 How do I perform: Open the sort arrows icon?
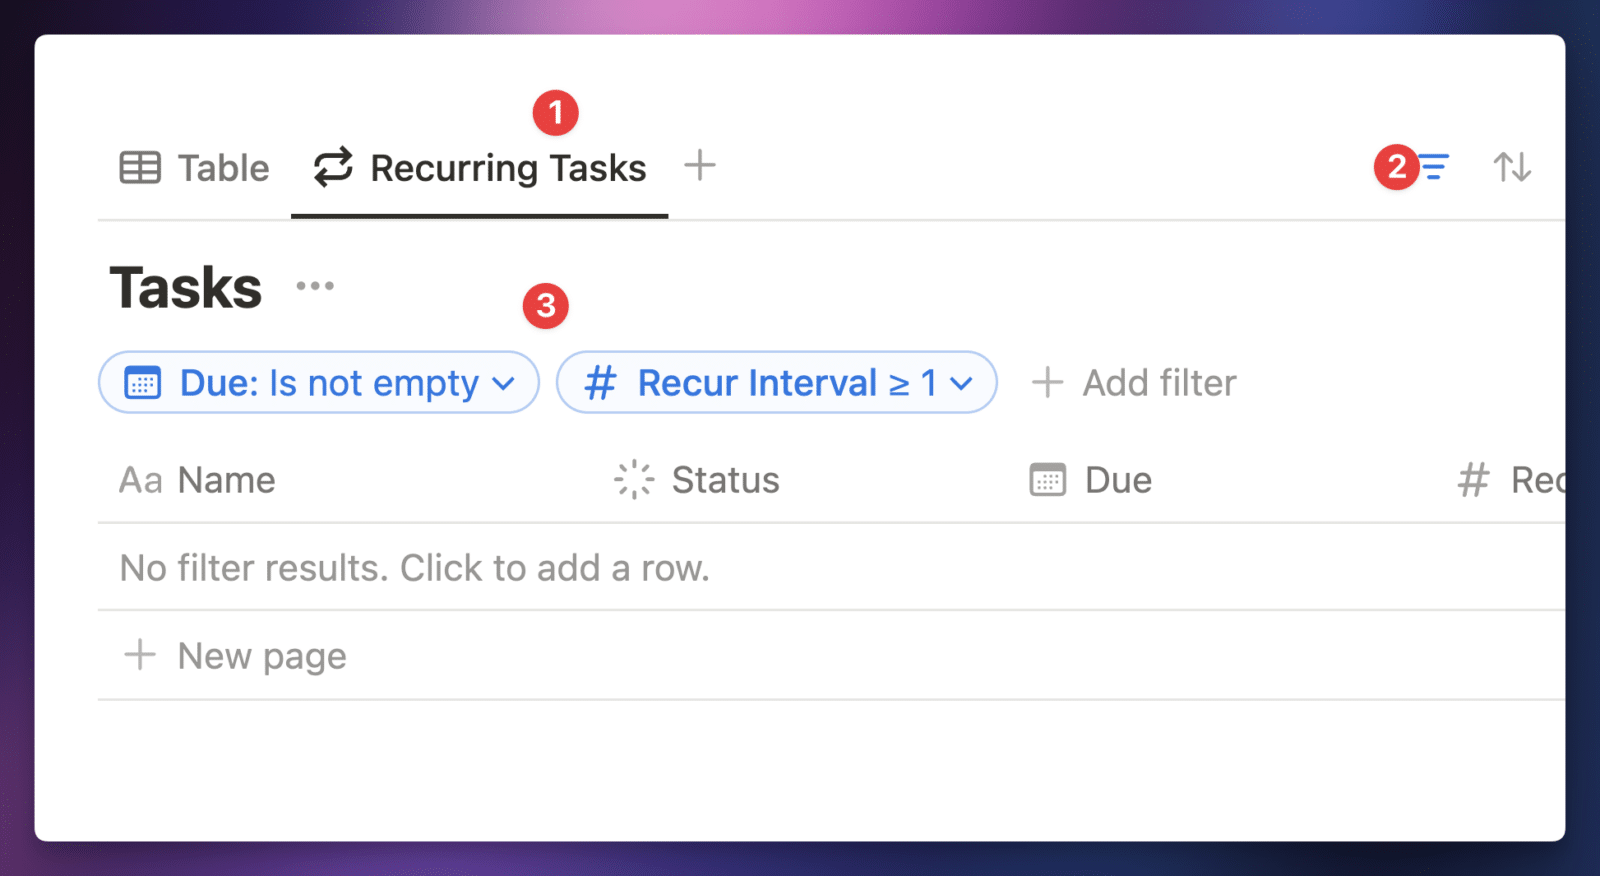click(x=1512, y=167)
